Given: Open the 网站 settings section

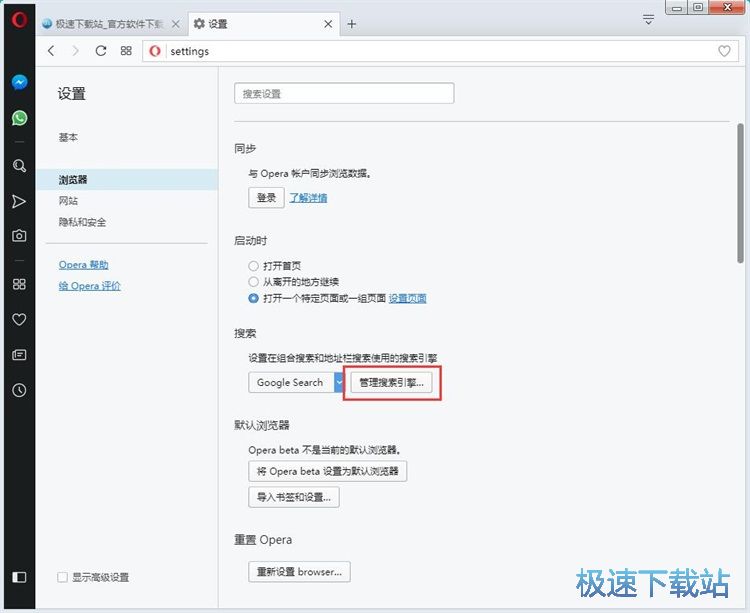Looking at the screenshot, I should tap(68, 201).
